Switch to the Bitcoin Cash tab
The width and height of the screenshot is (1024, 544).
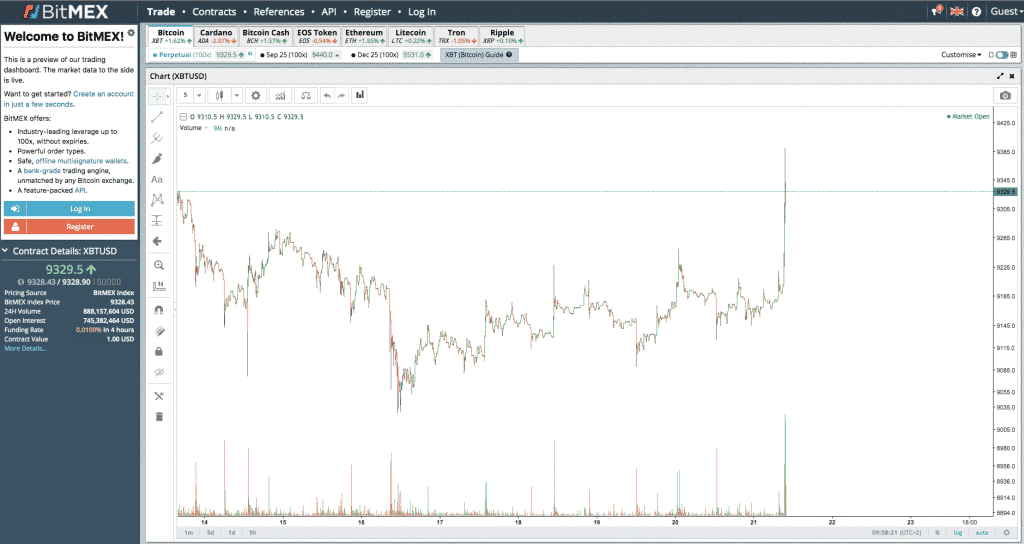tap(266, 36)
